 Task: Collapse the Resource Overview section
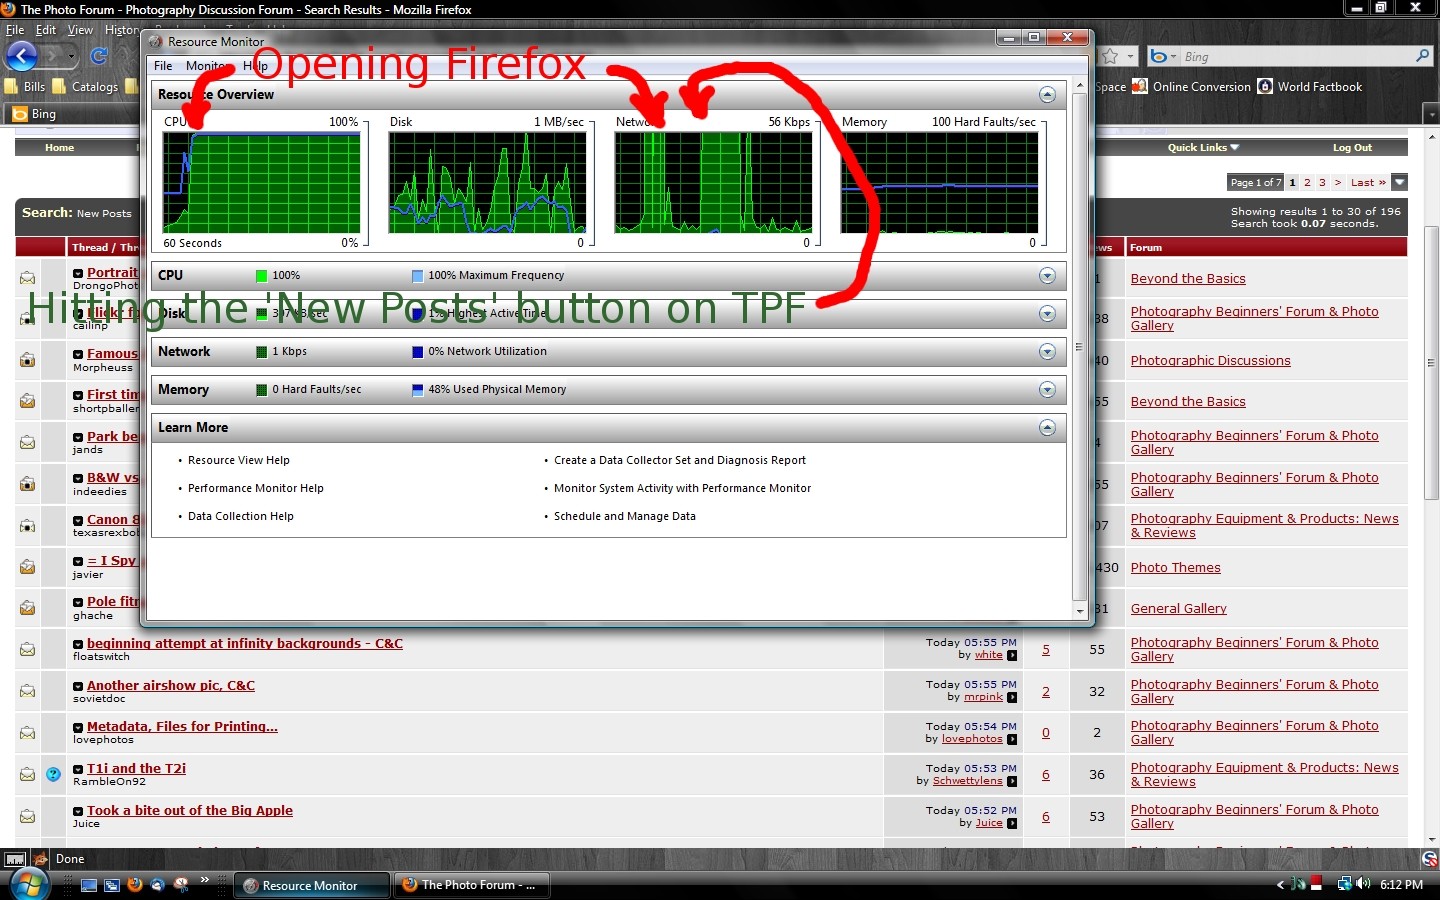pyautogui.click(x=1047, y=95)
